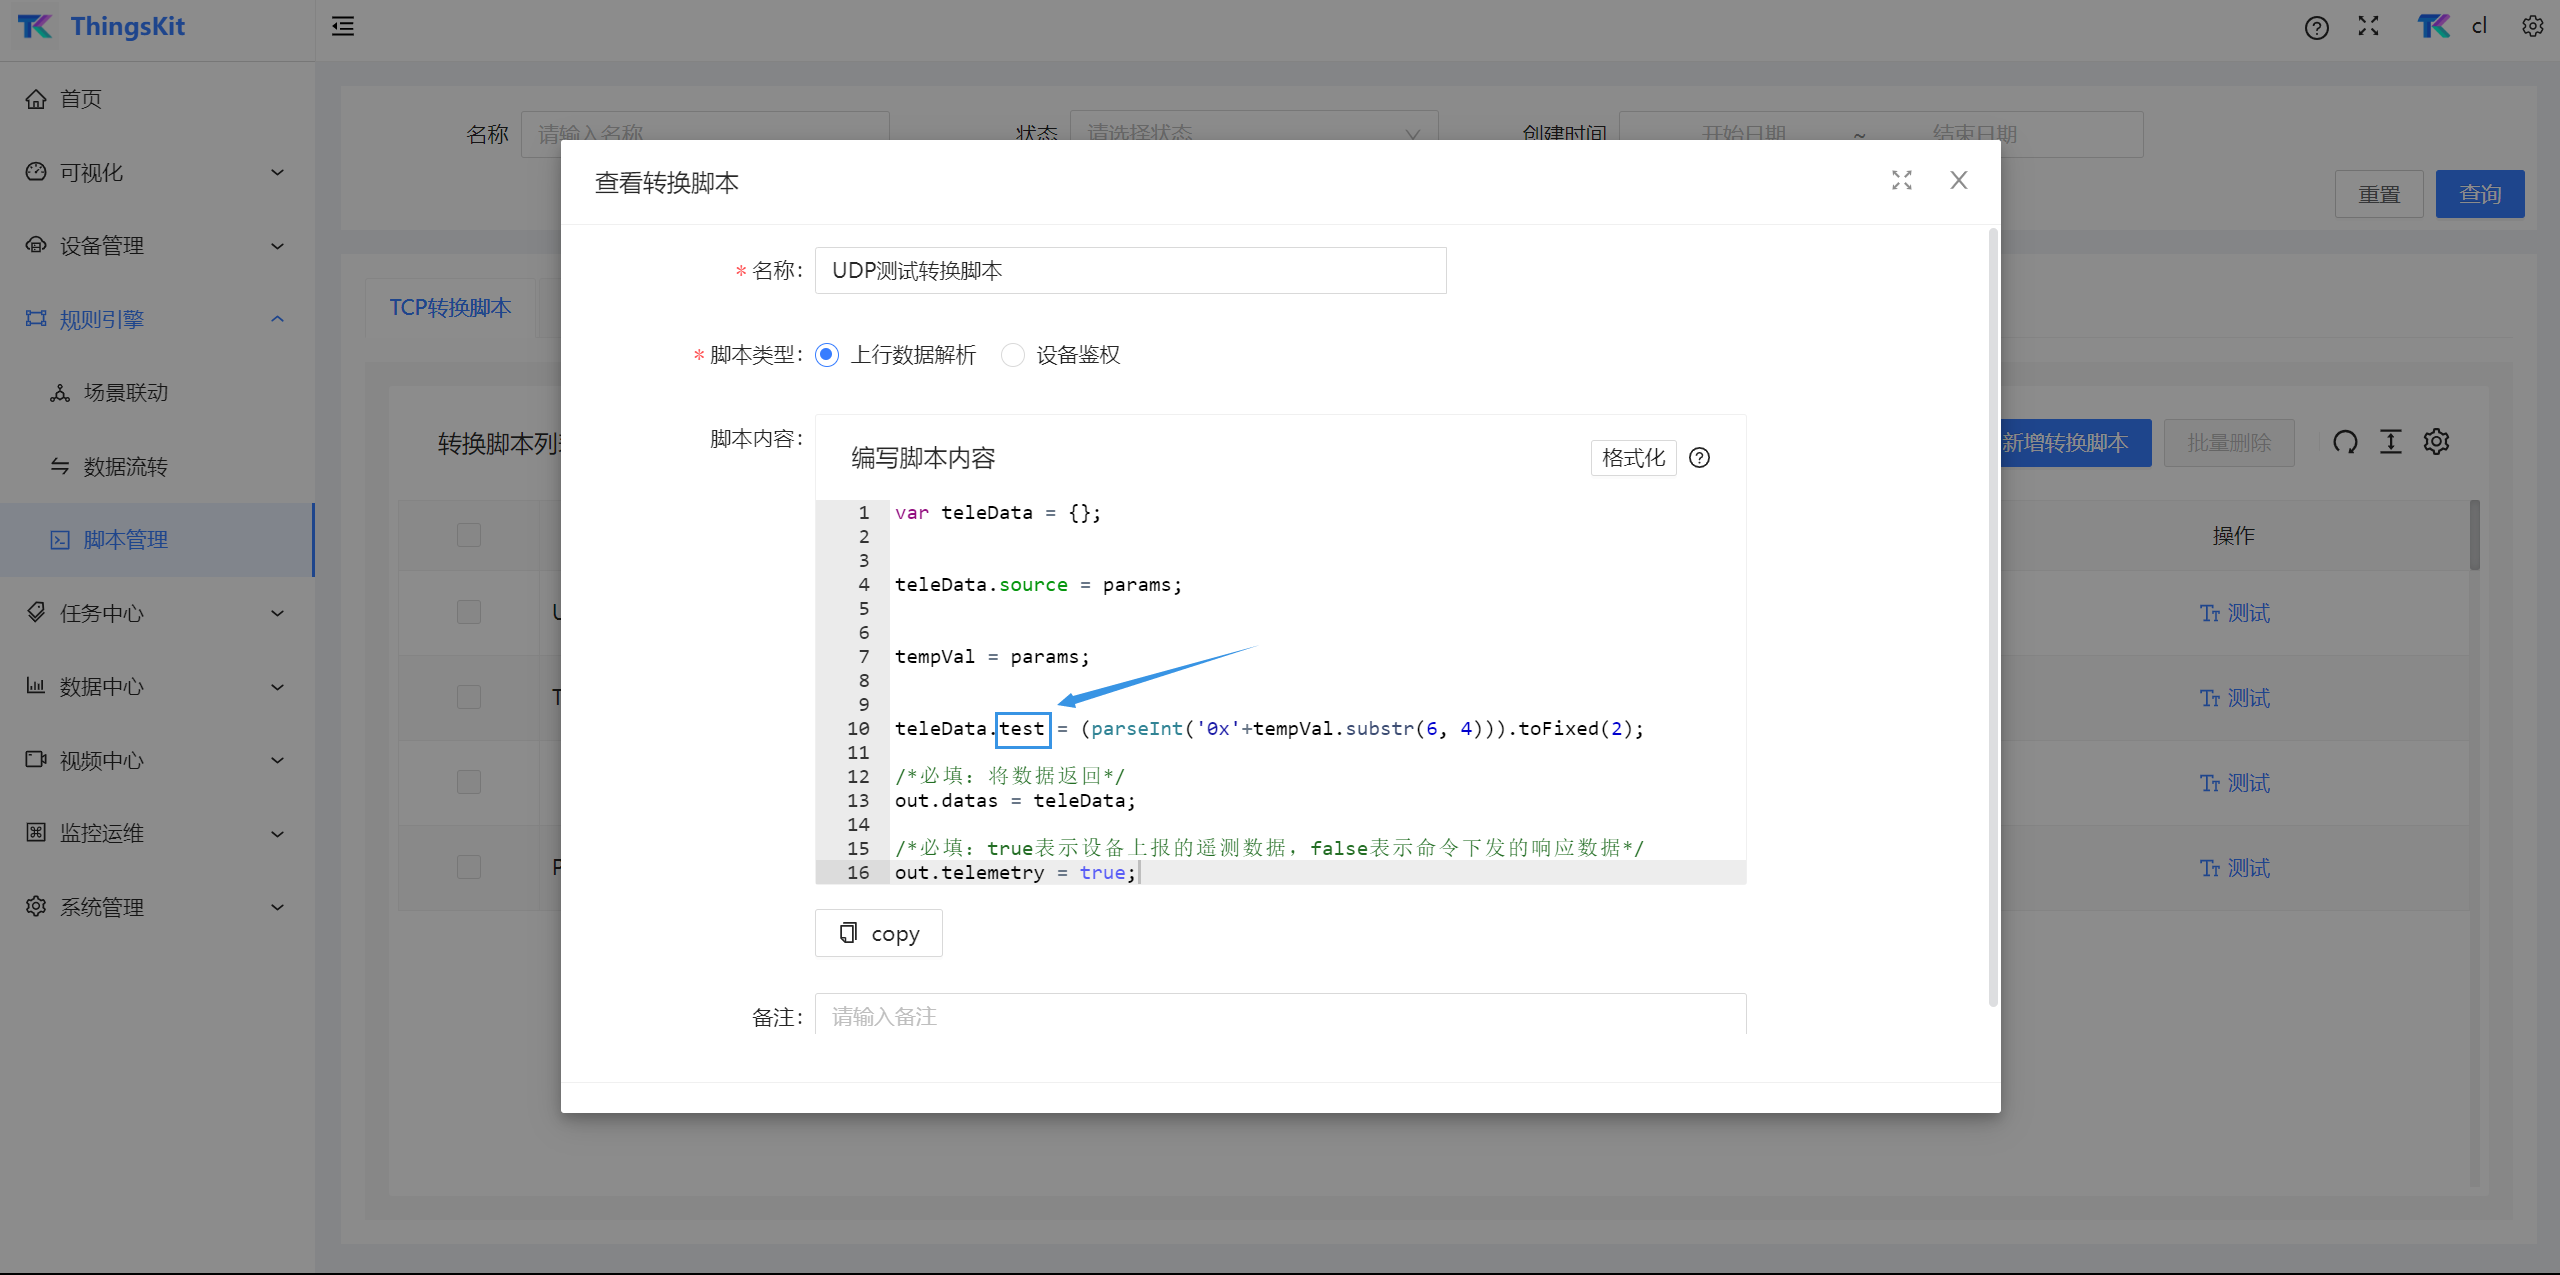This screenshot has height=1275, width=2560.
Task: Toggle browser fullscreen icon in header
Action: (x=2367, y=26)
